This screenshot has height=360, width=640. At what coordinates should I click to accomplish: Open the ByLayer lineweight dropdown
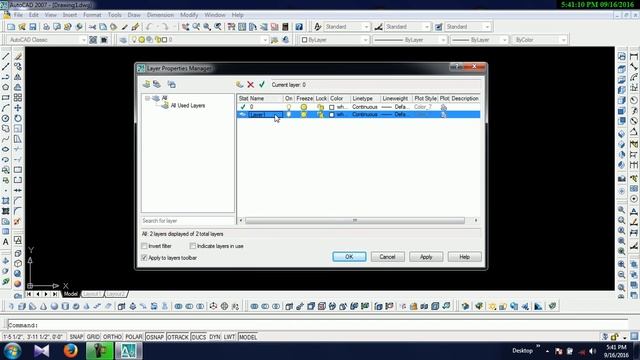(x=504, y=40)
